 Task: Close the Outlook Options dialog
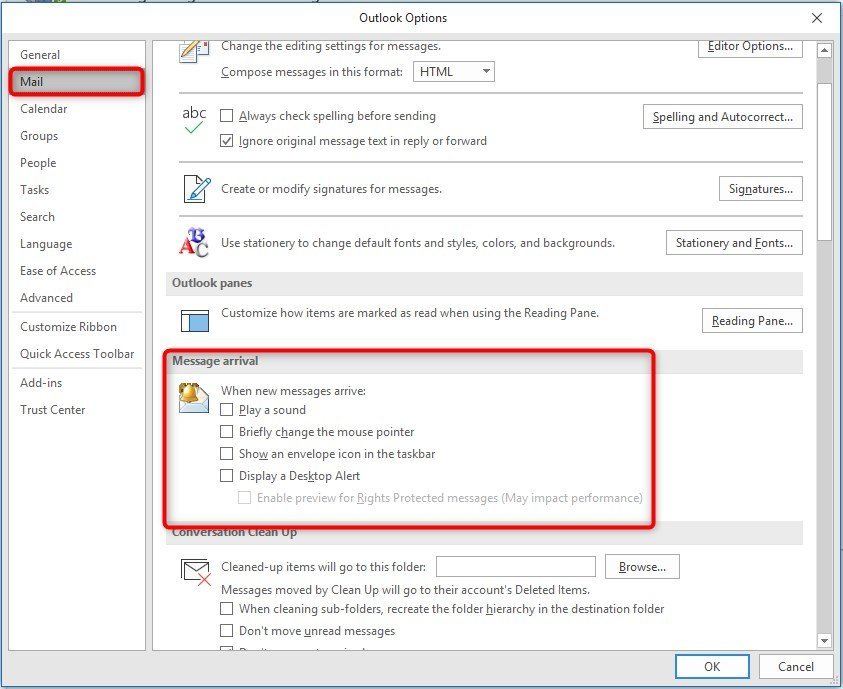[x=817, y=18]
